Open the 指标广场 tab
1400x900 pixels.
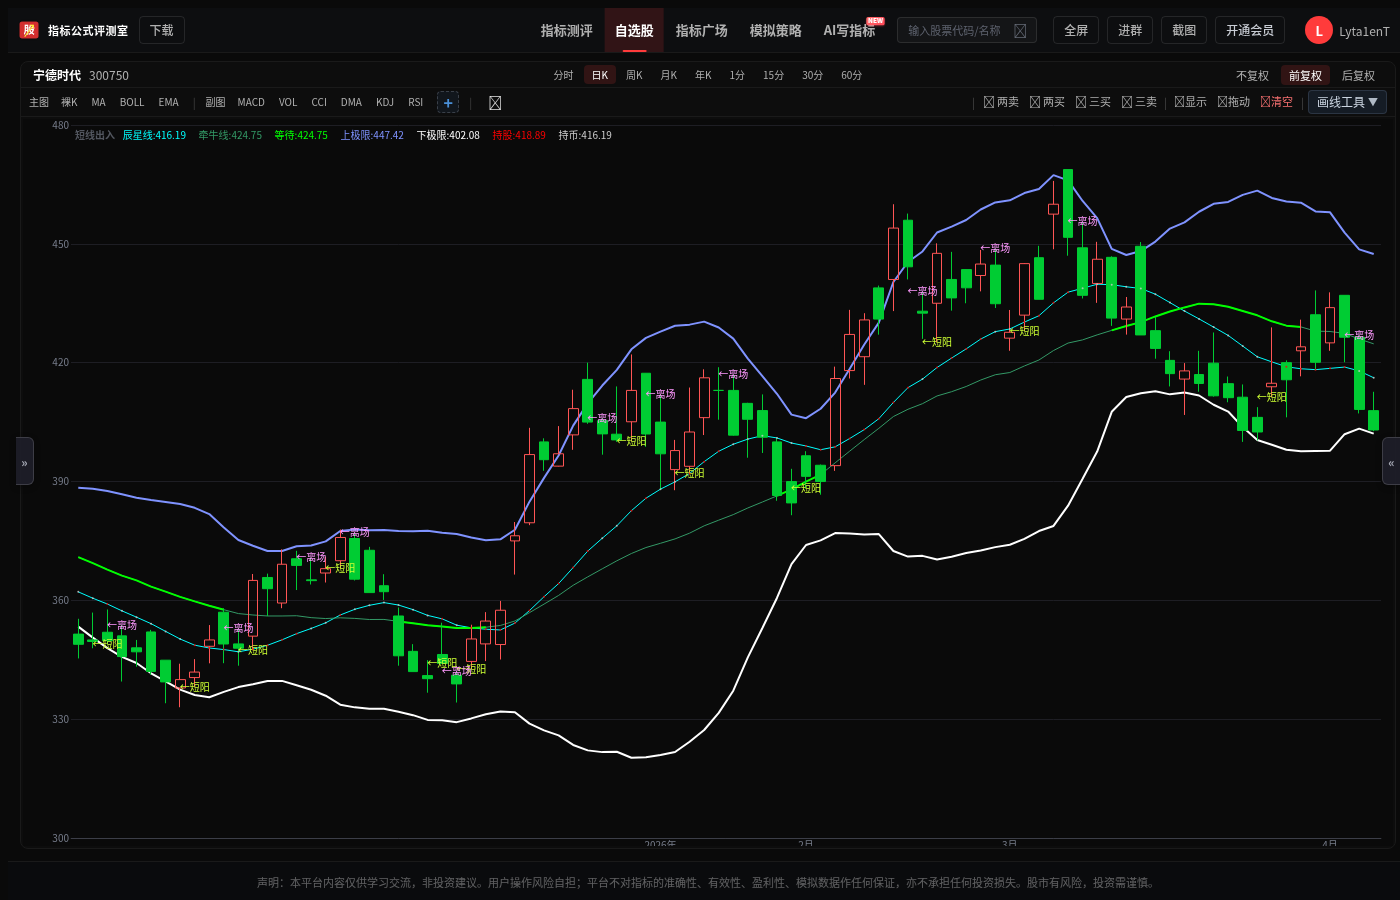click(702, 31)
